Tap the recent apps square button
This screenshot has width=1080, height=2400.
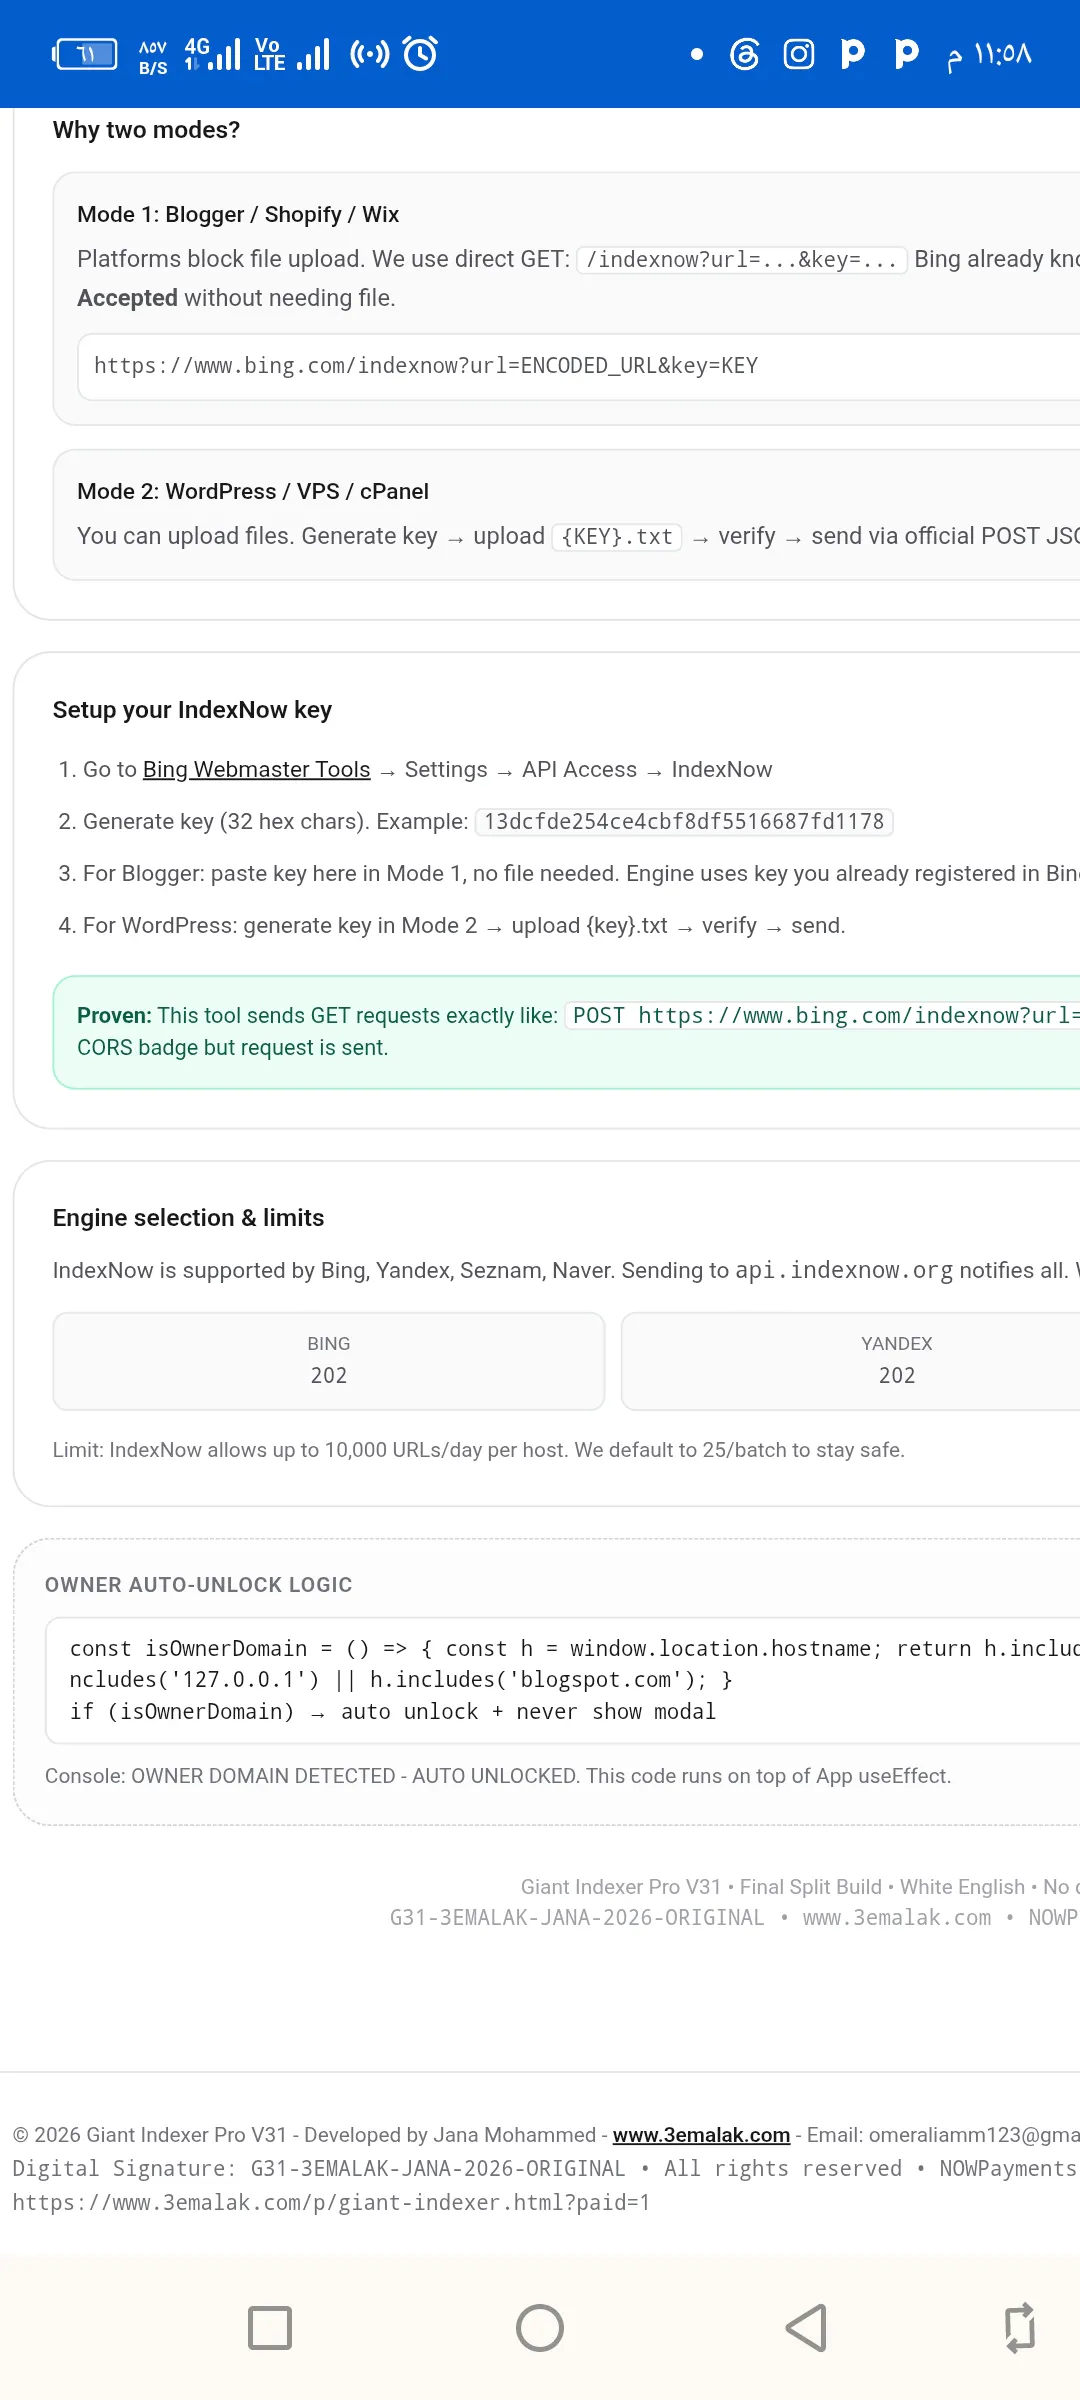270,2328
